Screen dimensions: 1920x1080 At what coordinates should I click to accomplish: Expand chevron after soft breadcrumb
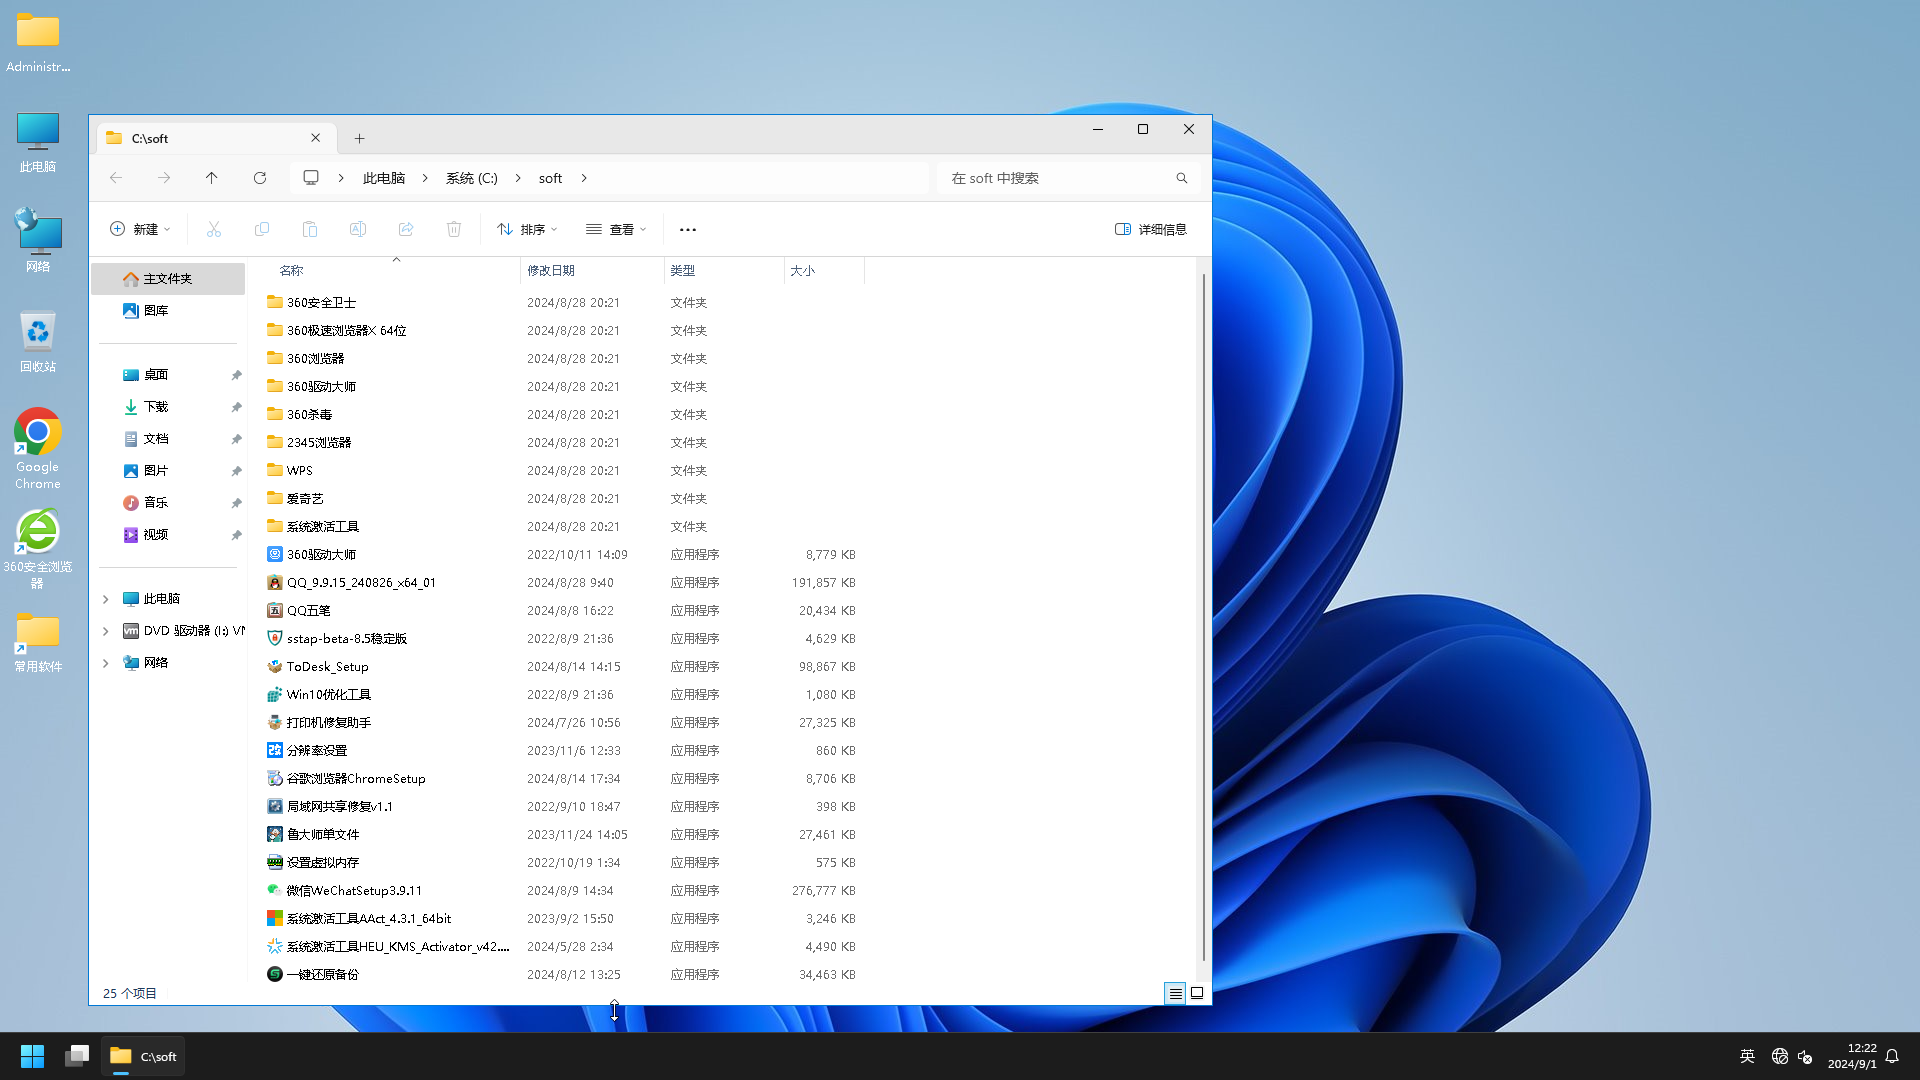(584, 178)
